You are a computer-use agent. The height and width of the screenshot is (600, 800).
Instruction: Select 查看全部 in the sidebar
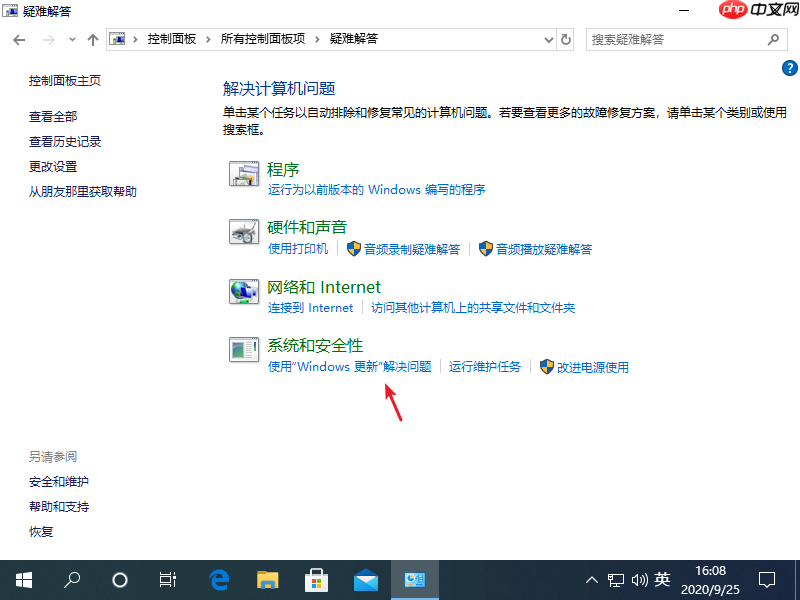tap(53, 116)
